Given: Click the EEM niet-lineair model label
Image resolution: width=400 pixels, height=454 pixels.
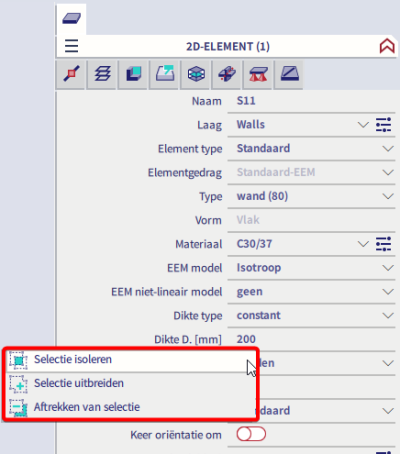Looking at the screenshot, I should [x=167, y=292].
